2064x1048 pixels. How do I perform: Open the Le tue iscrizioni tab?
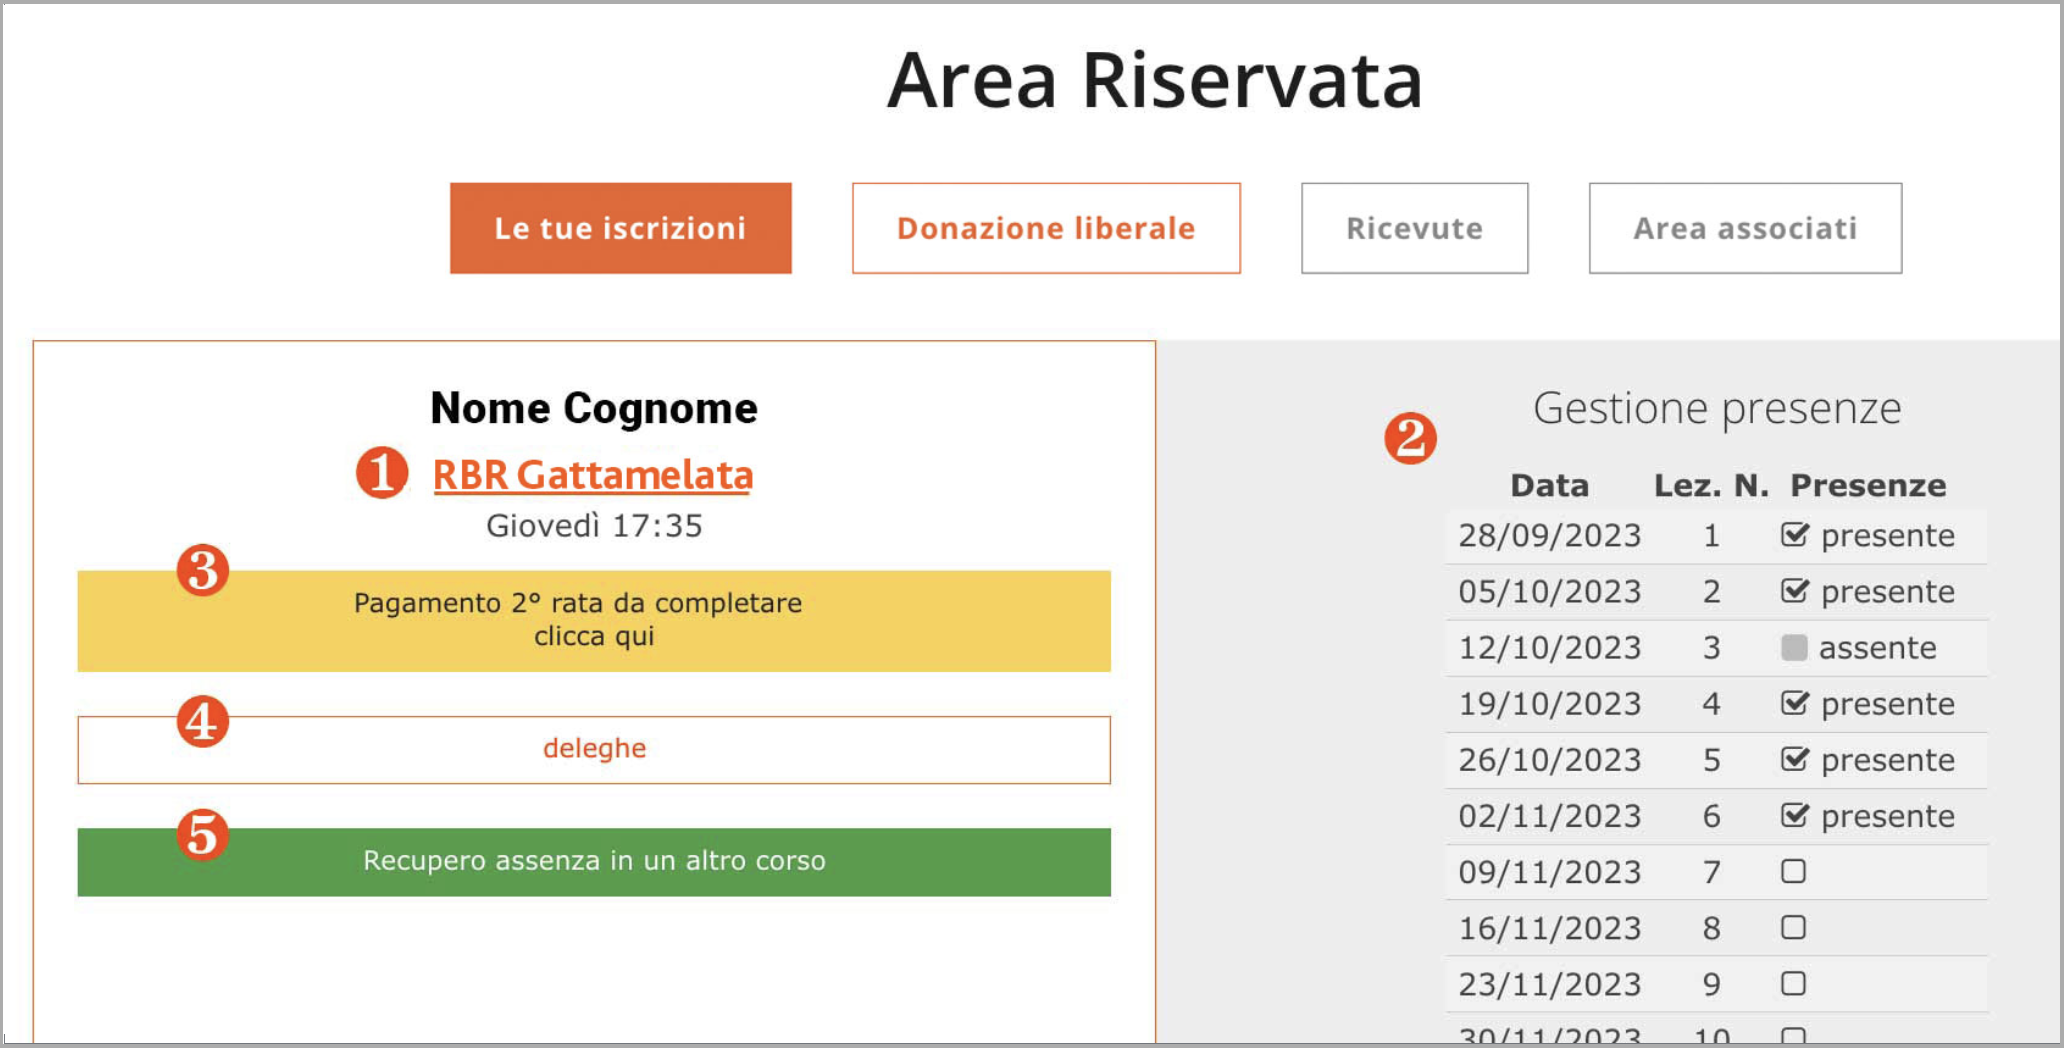point(620,228)
